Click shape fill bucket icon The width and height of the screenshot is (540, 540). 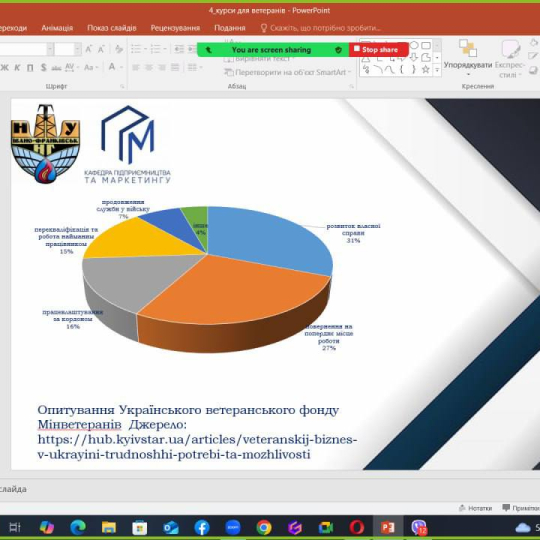coord(533,43)
